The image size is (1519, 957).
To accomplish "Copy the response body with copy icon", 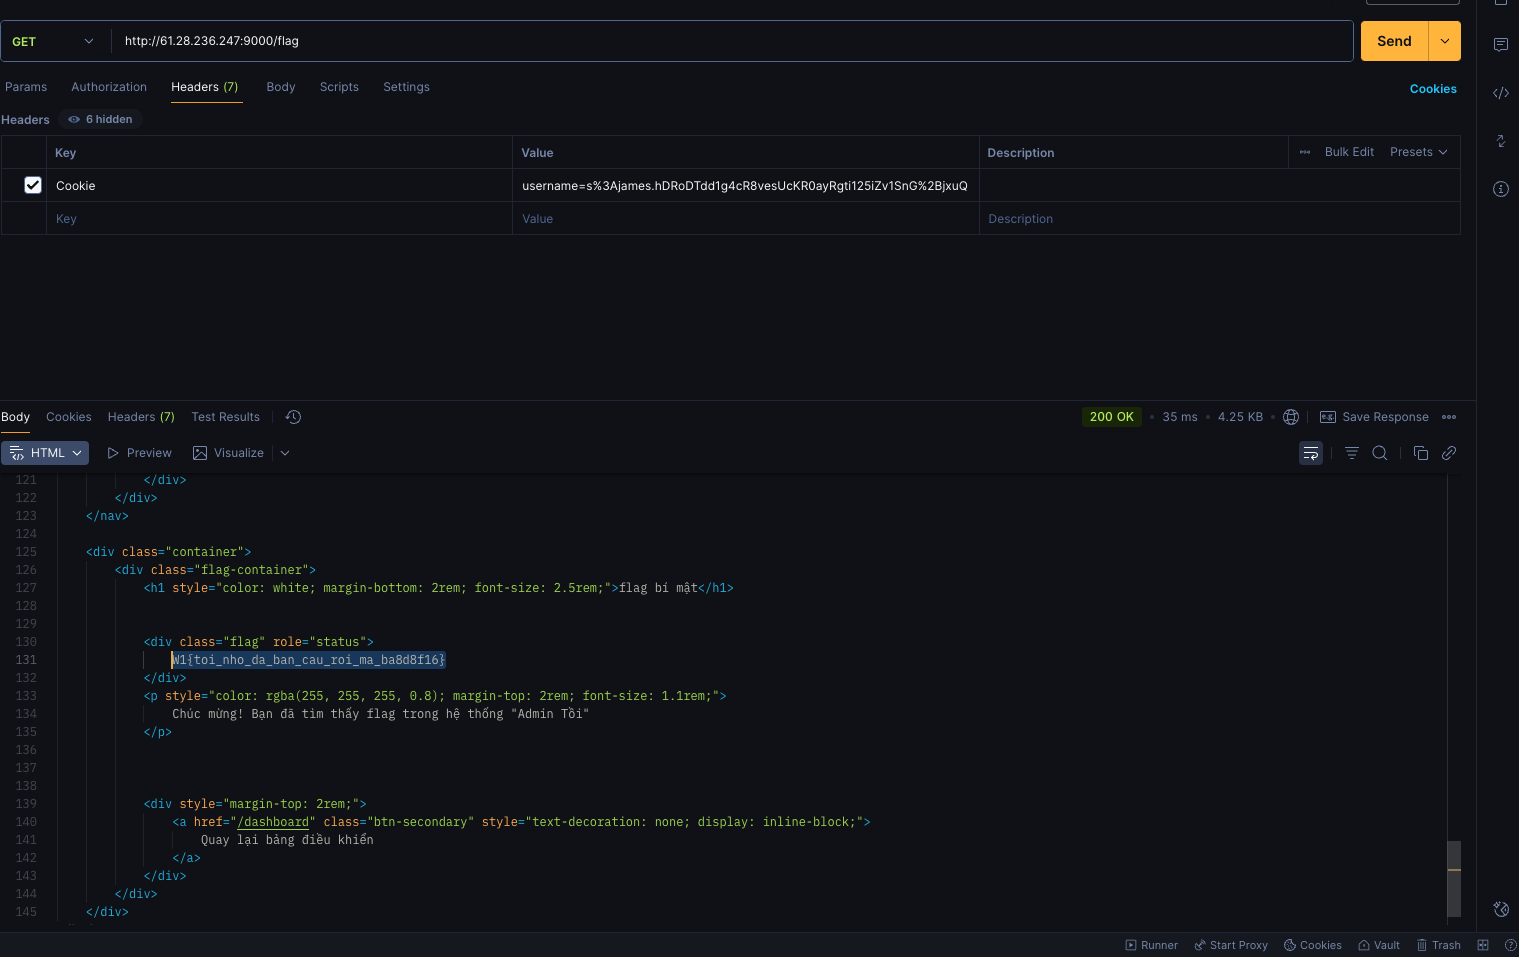I will [1420, 453].
